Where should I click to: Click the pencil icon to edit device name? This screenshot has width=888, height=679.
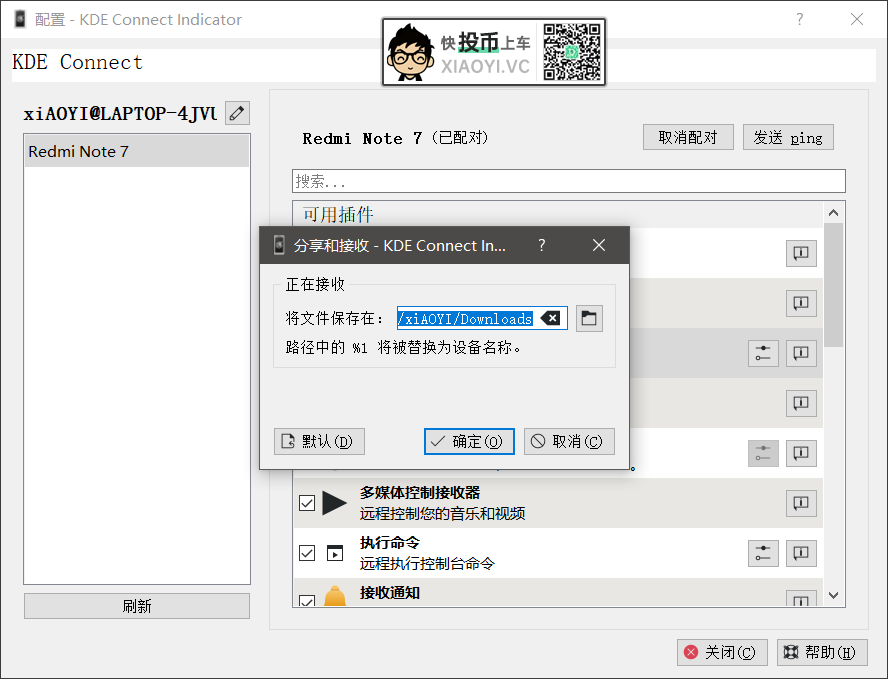[x=237, y=113]
